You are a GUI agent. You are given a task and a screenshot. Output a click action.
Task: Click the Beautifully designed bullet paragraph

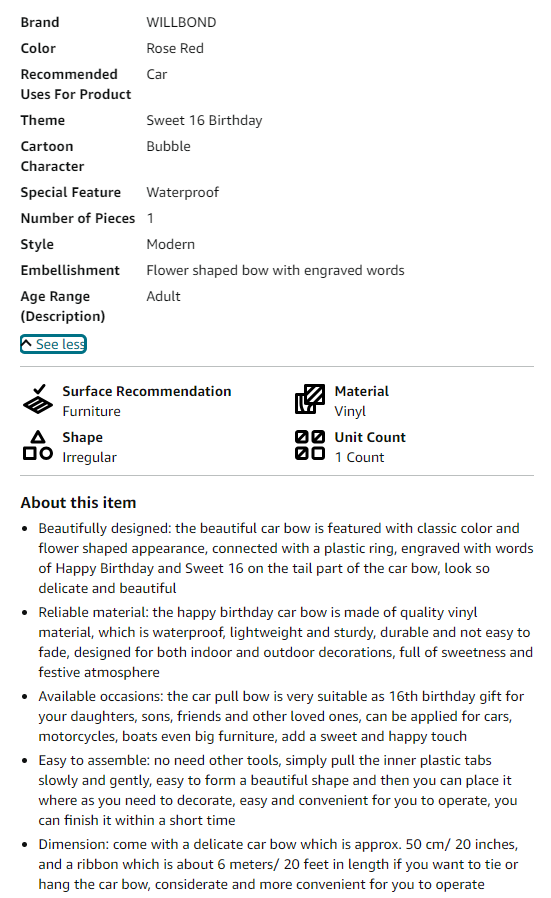click(x=286, y=558)
